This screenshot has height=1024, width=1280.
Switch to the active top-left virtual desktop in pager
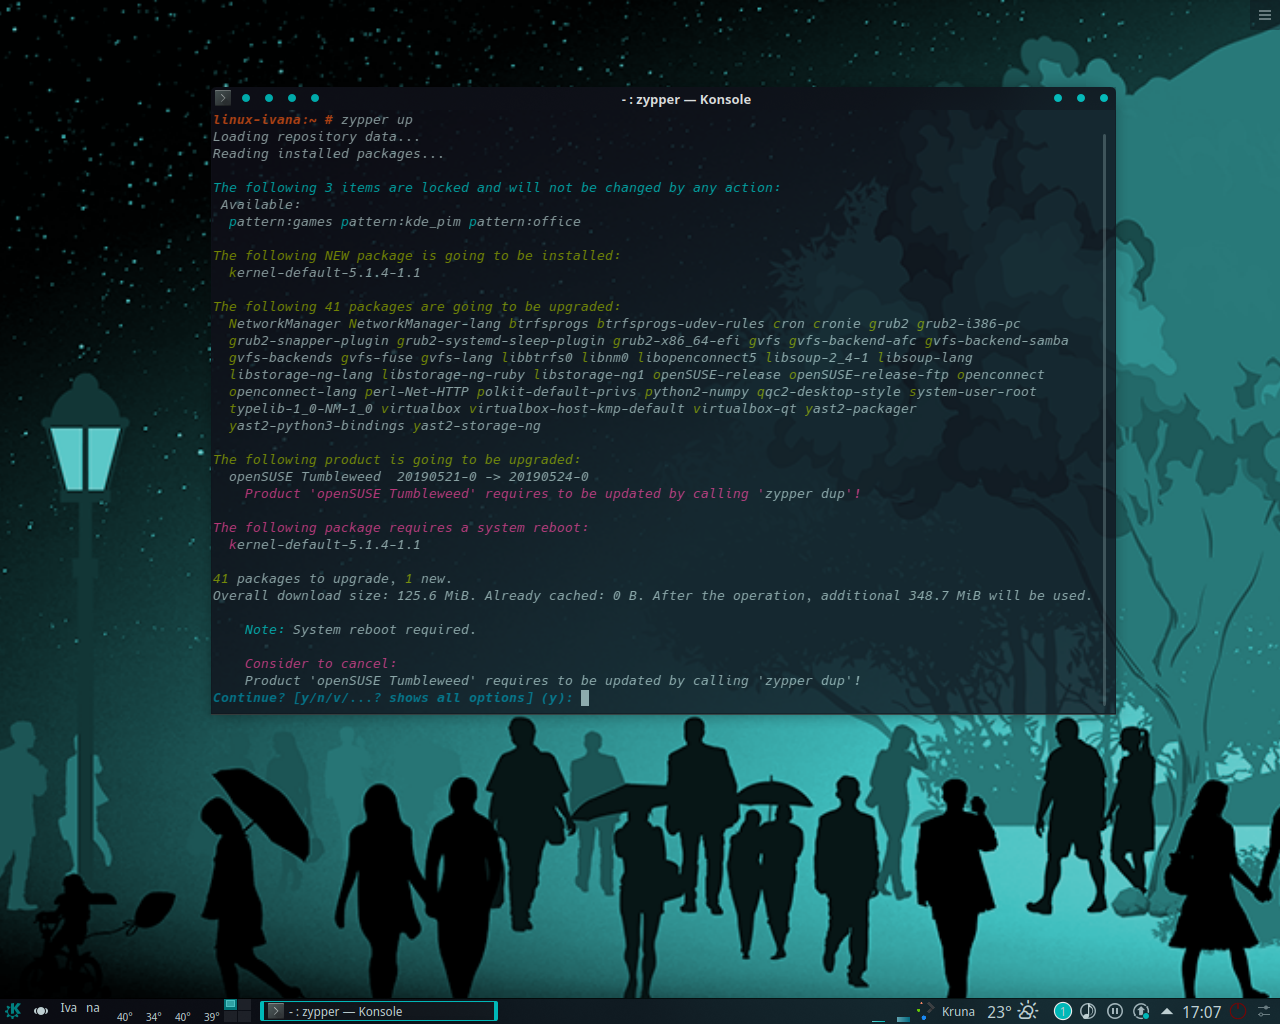(x=230, y=1004)
